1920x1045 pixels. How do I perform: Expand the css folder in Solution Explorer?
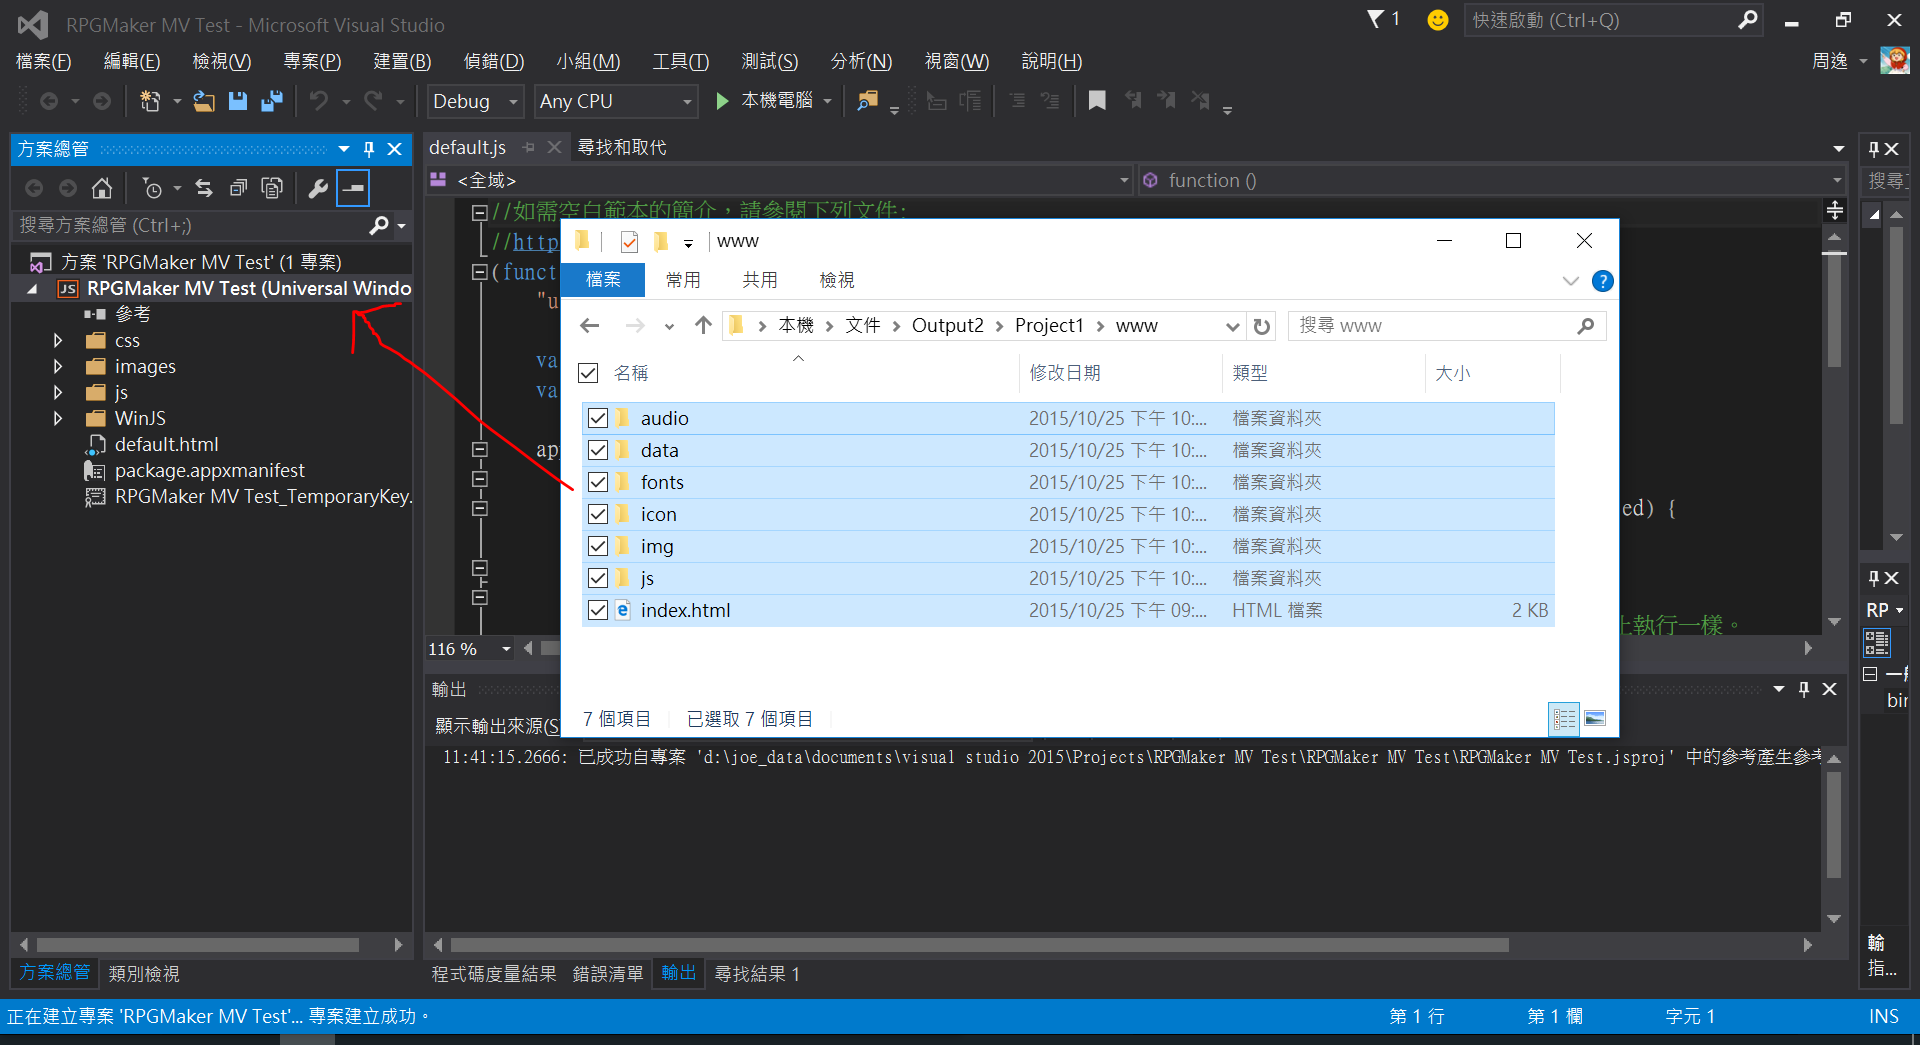pyautogui.click(x=58, y=341)
